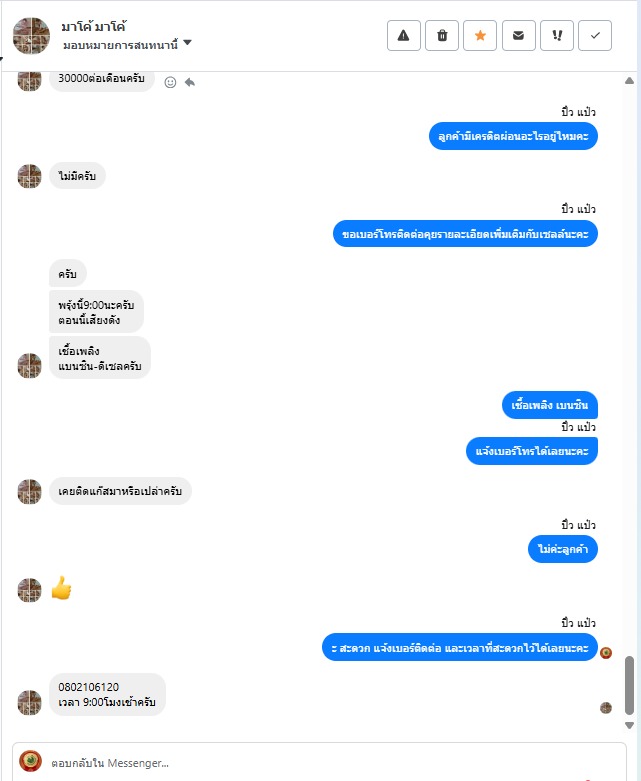Click the scroll up arrow of chat
The width and height of the screenshot is (641, 781).
pyautogui.click(x=630, y=81)
